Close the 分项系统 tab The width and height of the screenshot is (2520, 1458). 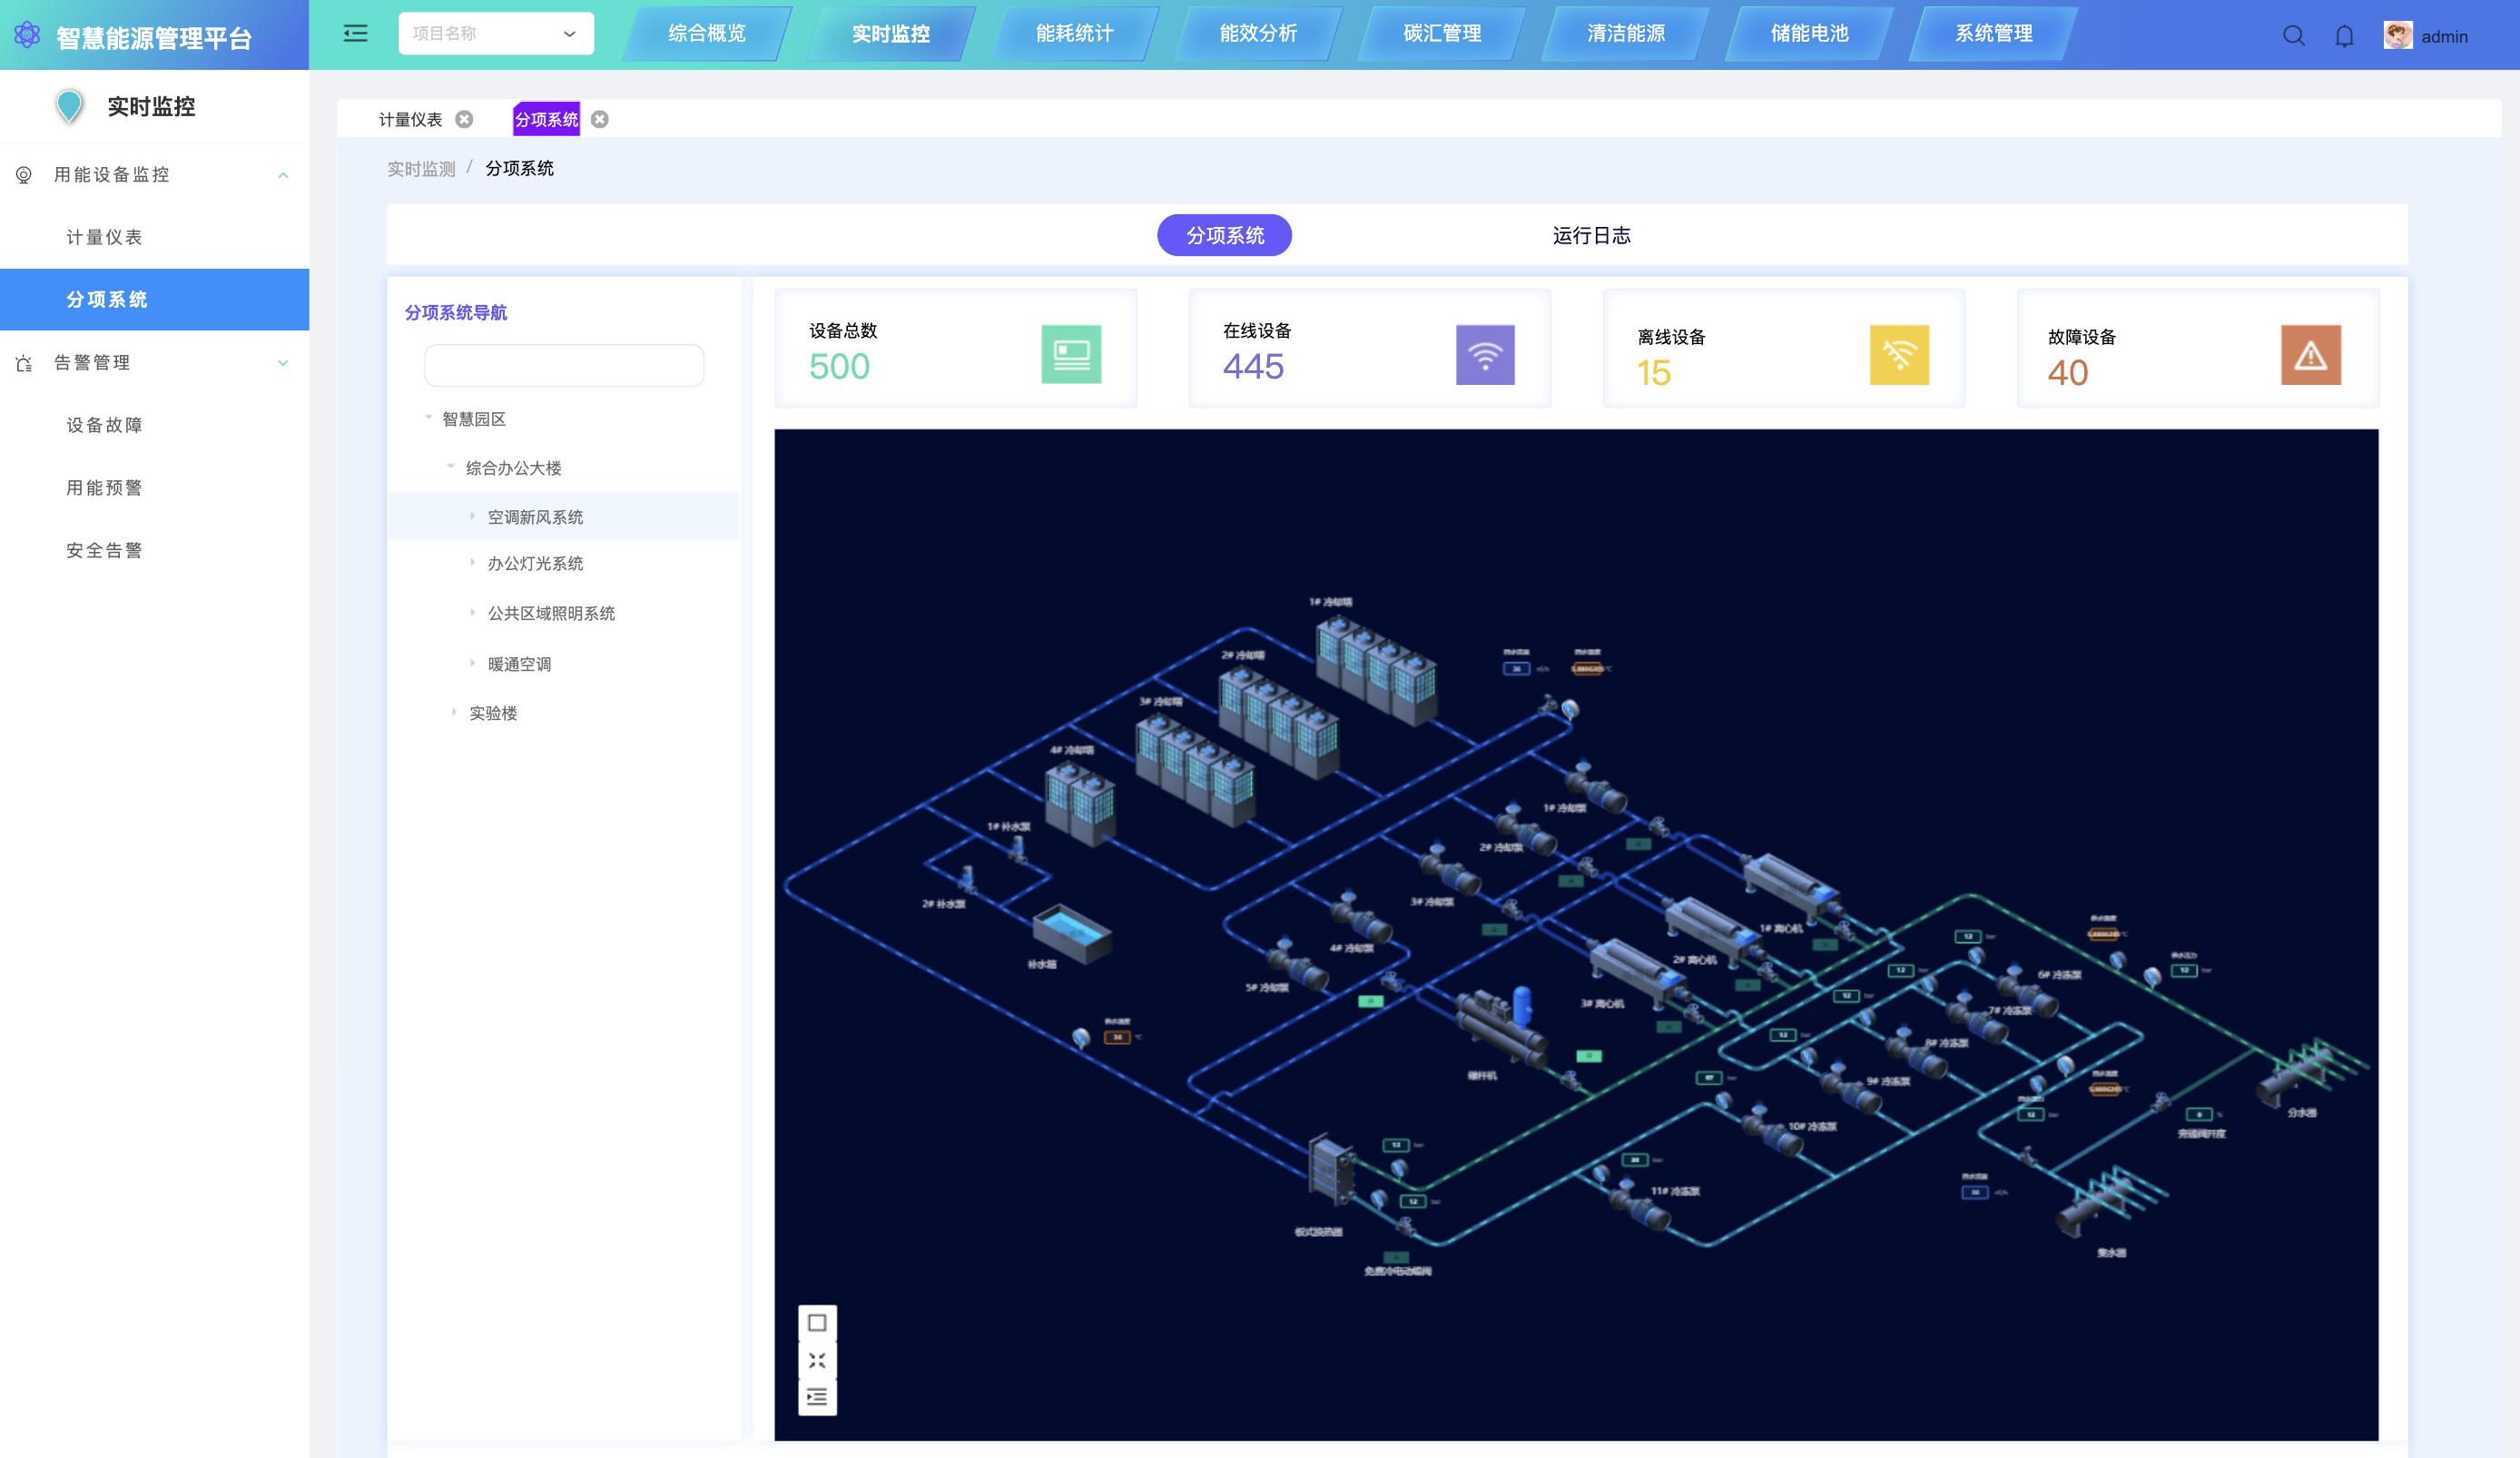(600, 119)
